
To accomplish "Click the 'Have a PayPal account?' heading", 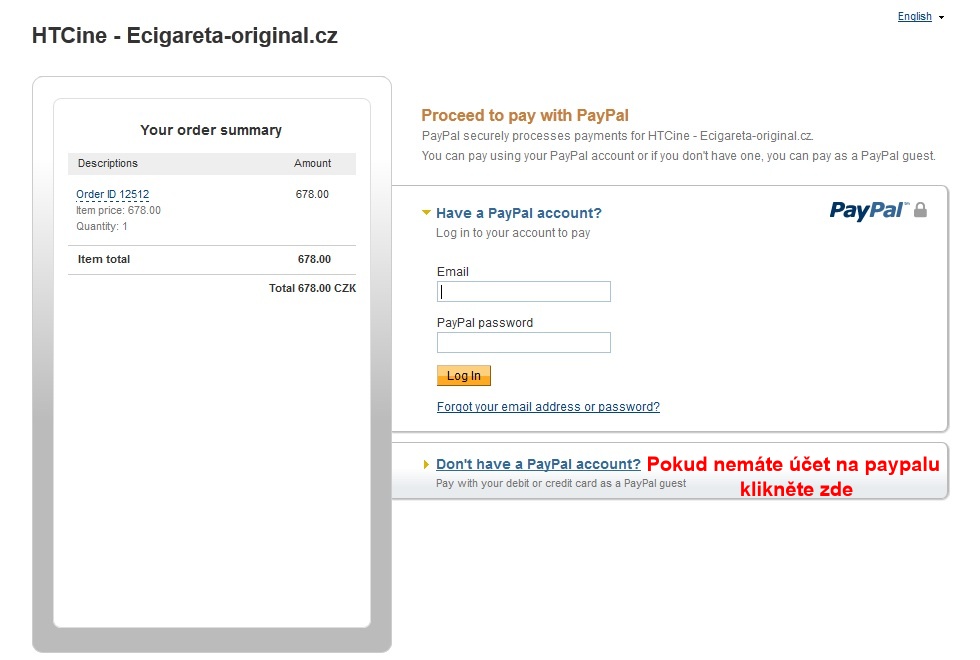I will coord(519,213).
